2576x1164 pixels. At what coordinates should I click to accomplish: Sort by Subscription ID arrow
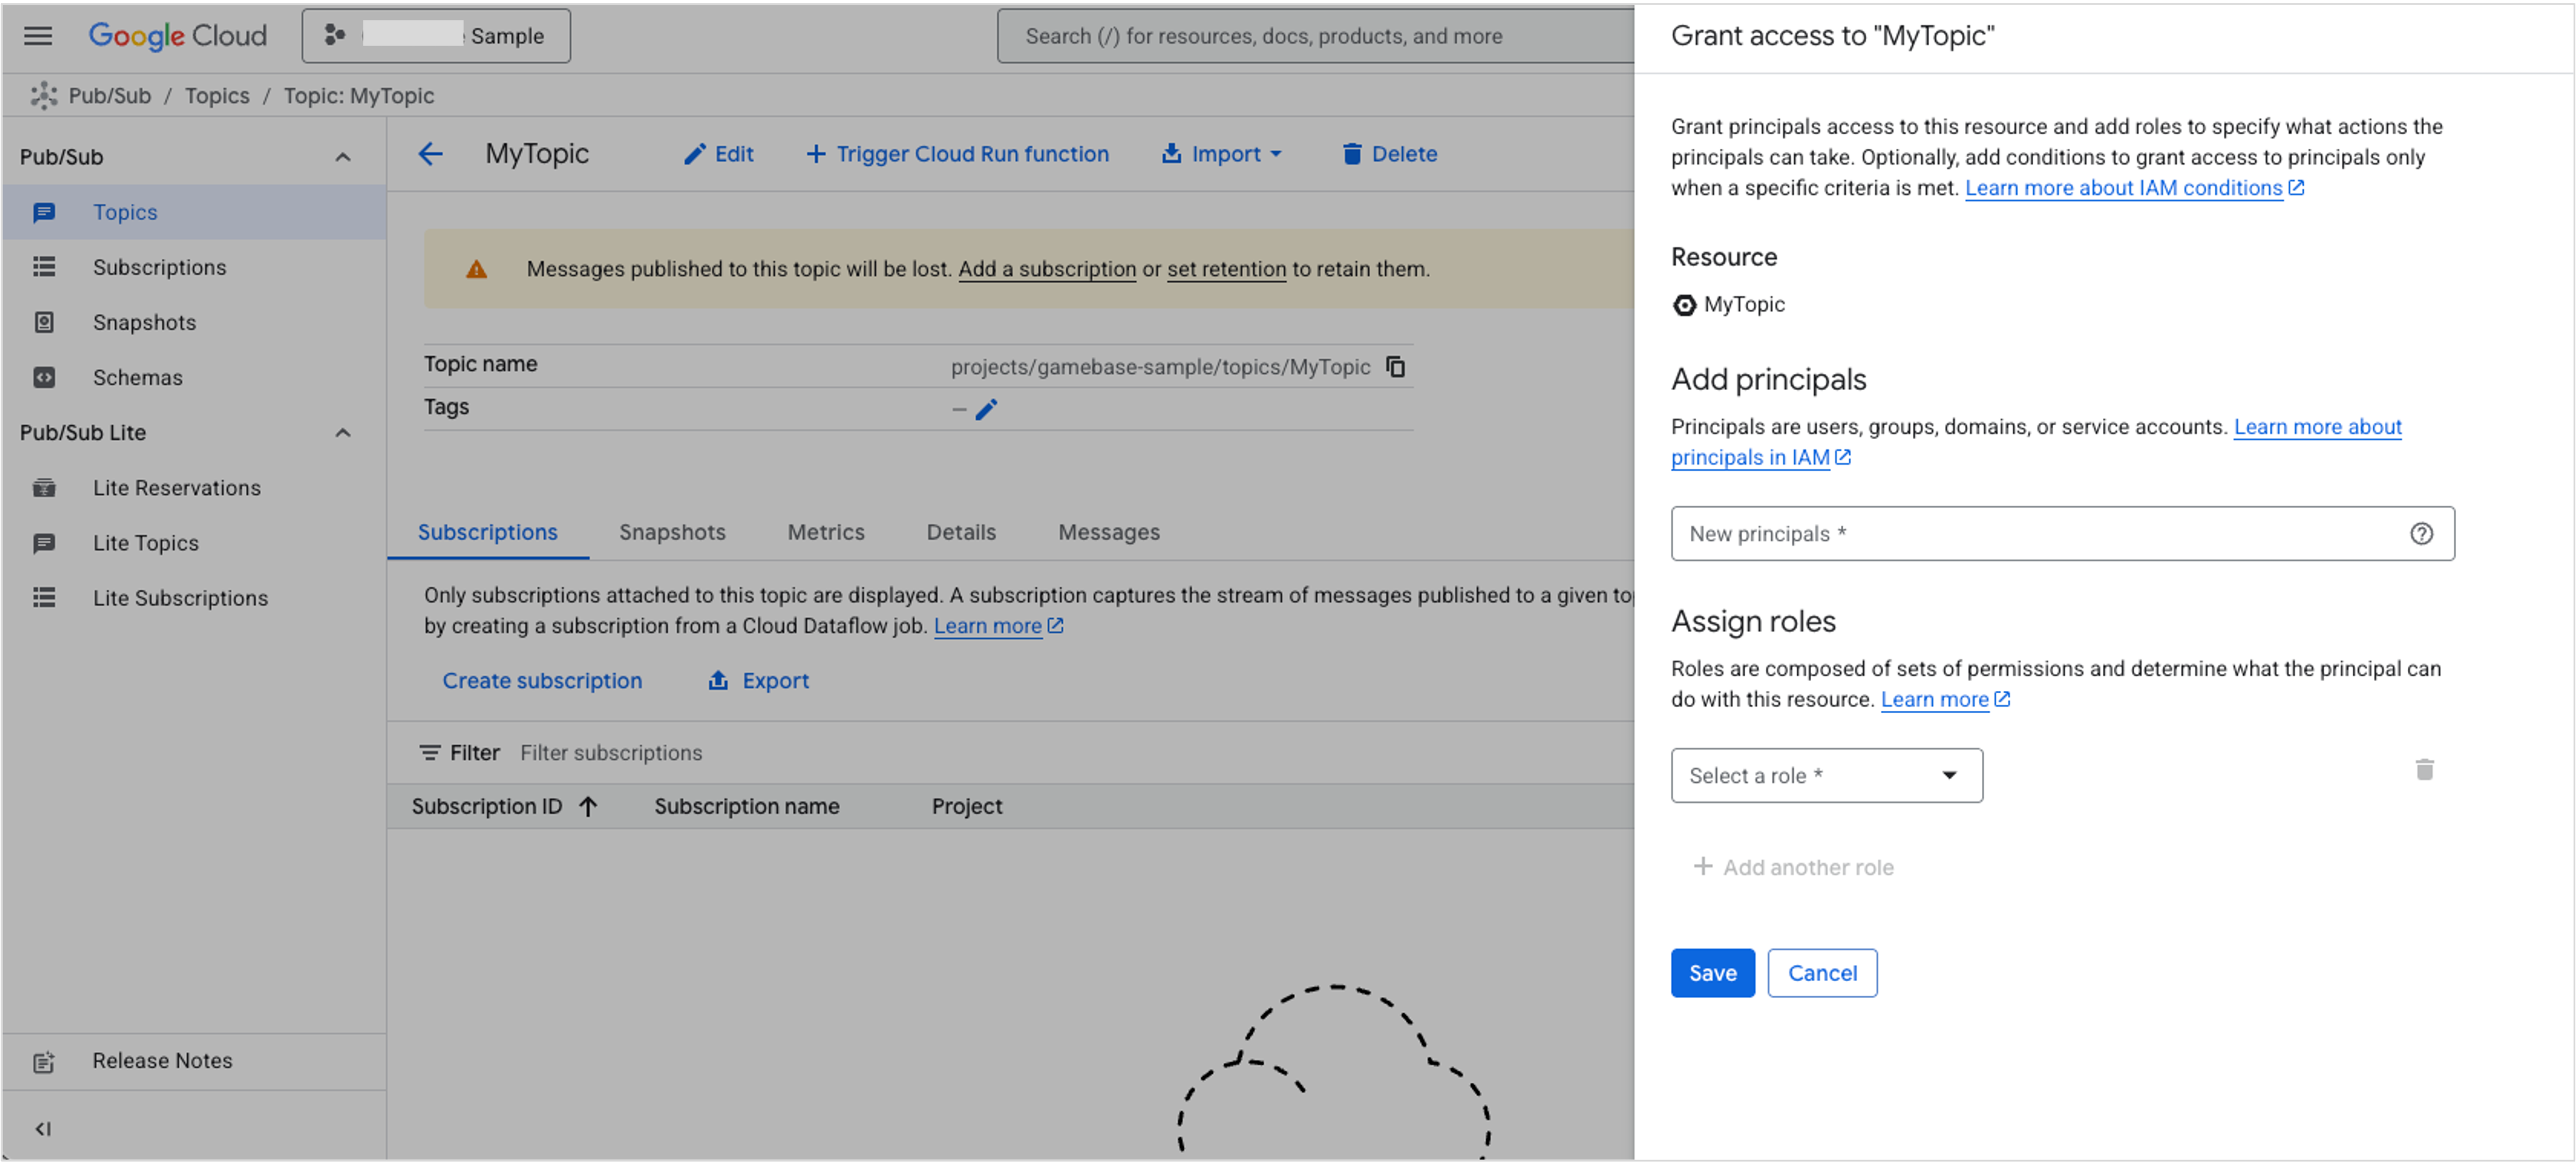[589, 807]
